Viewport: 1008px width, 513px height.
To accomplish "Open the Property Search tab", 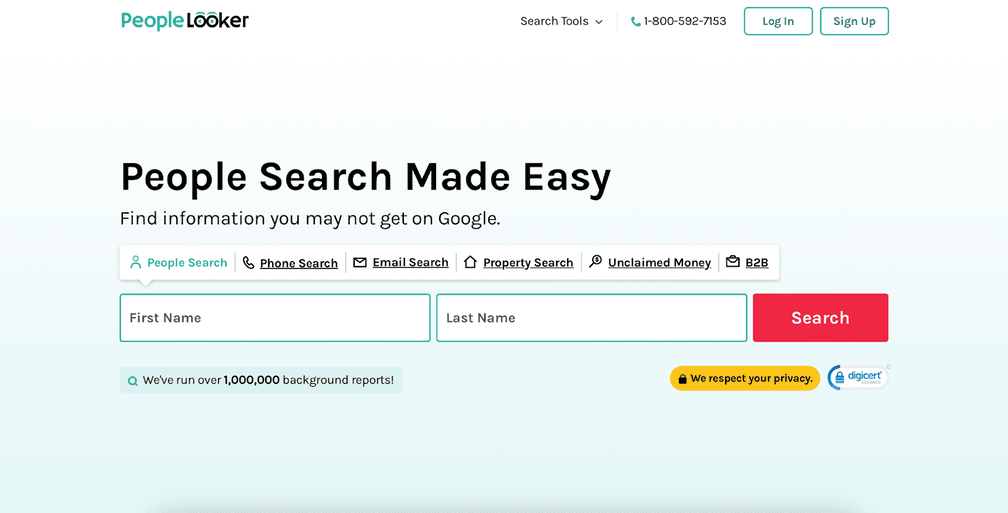I will (528, 263).
